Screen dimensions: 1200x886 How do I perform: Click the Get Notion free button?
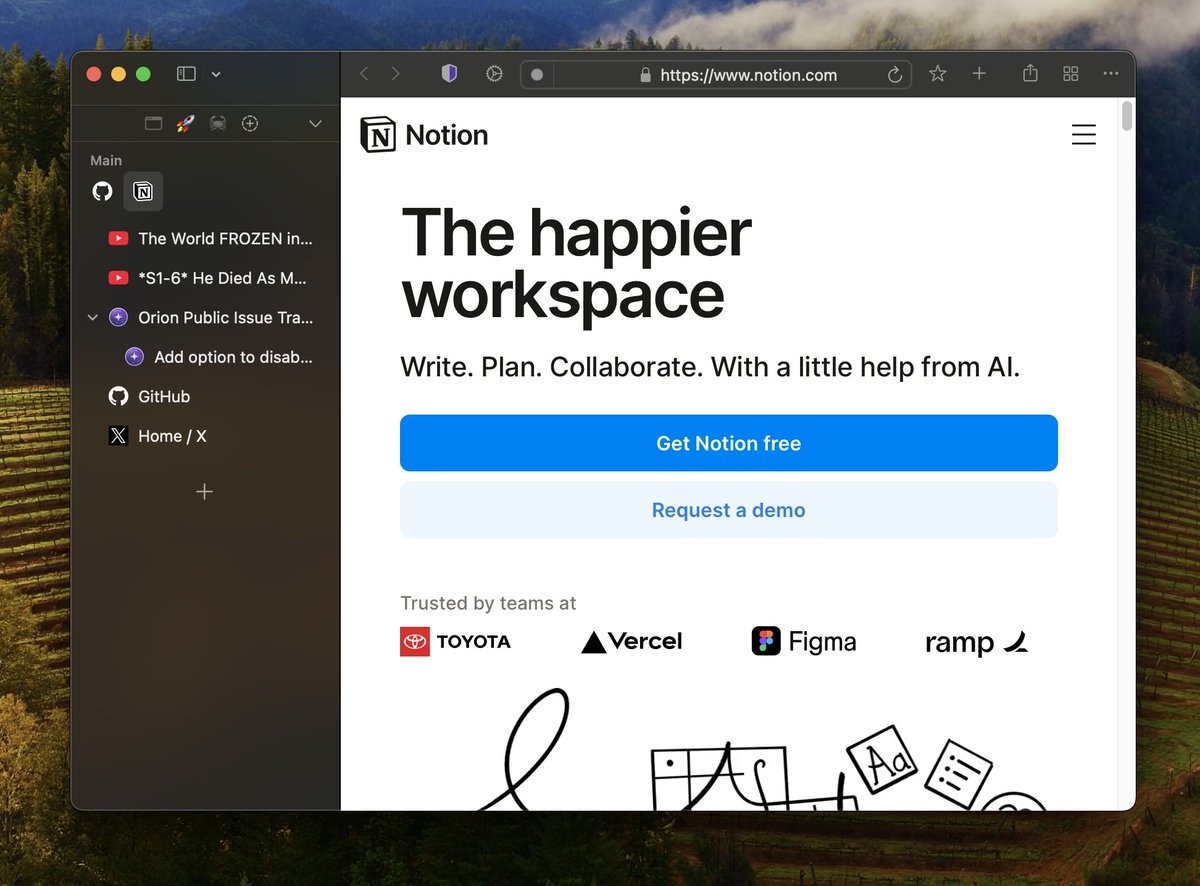(x=729, y=443)
